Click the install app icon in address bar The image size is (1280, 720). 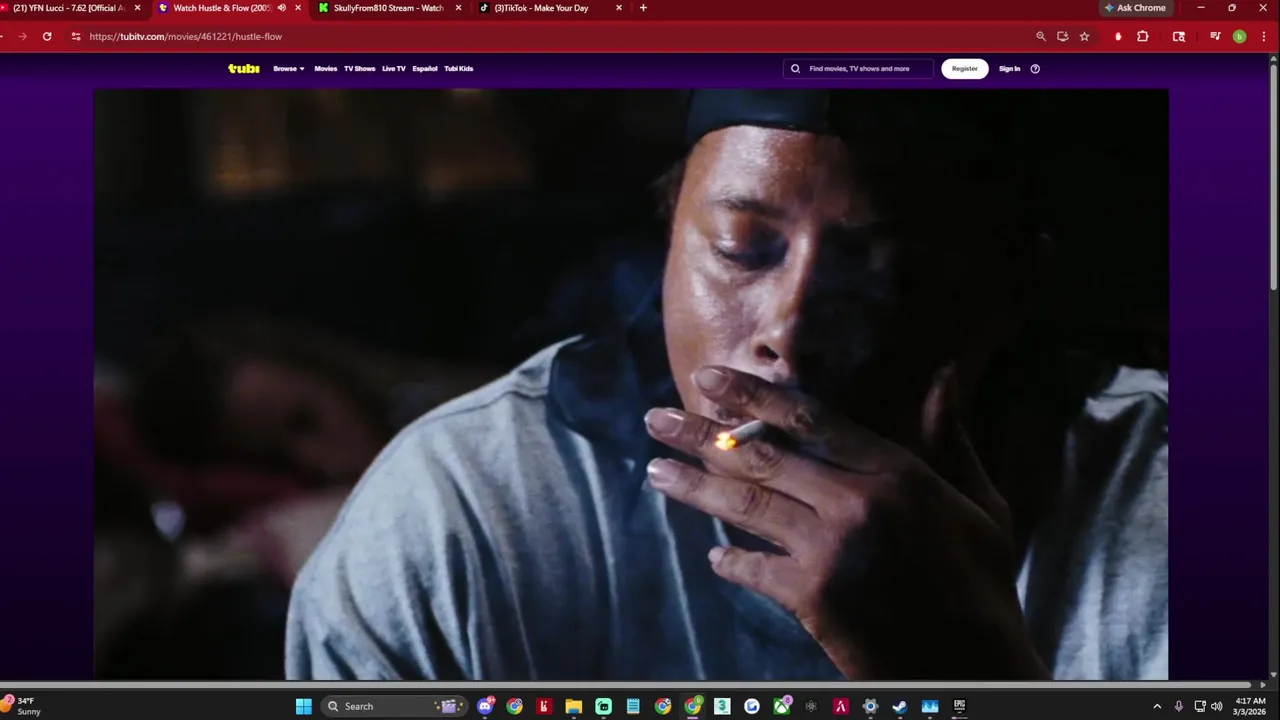pos(1063,36)
